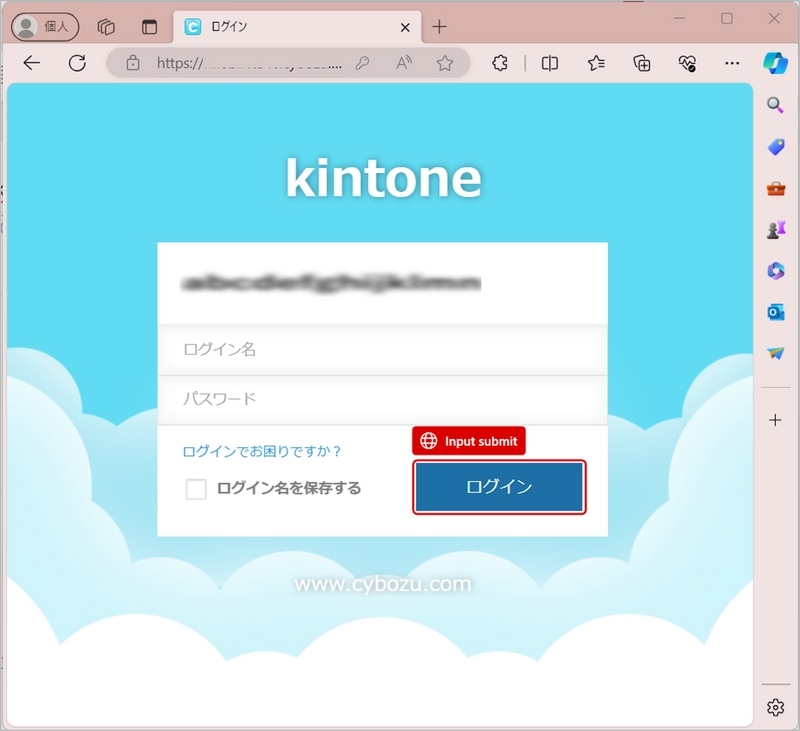Toggle split screen view

pos(553,63)
